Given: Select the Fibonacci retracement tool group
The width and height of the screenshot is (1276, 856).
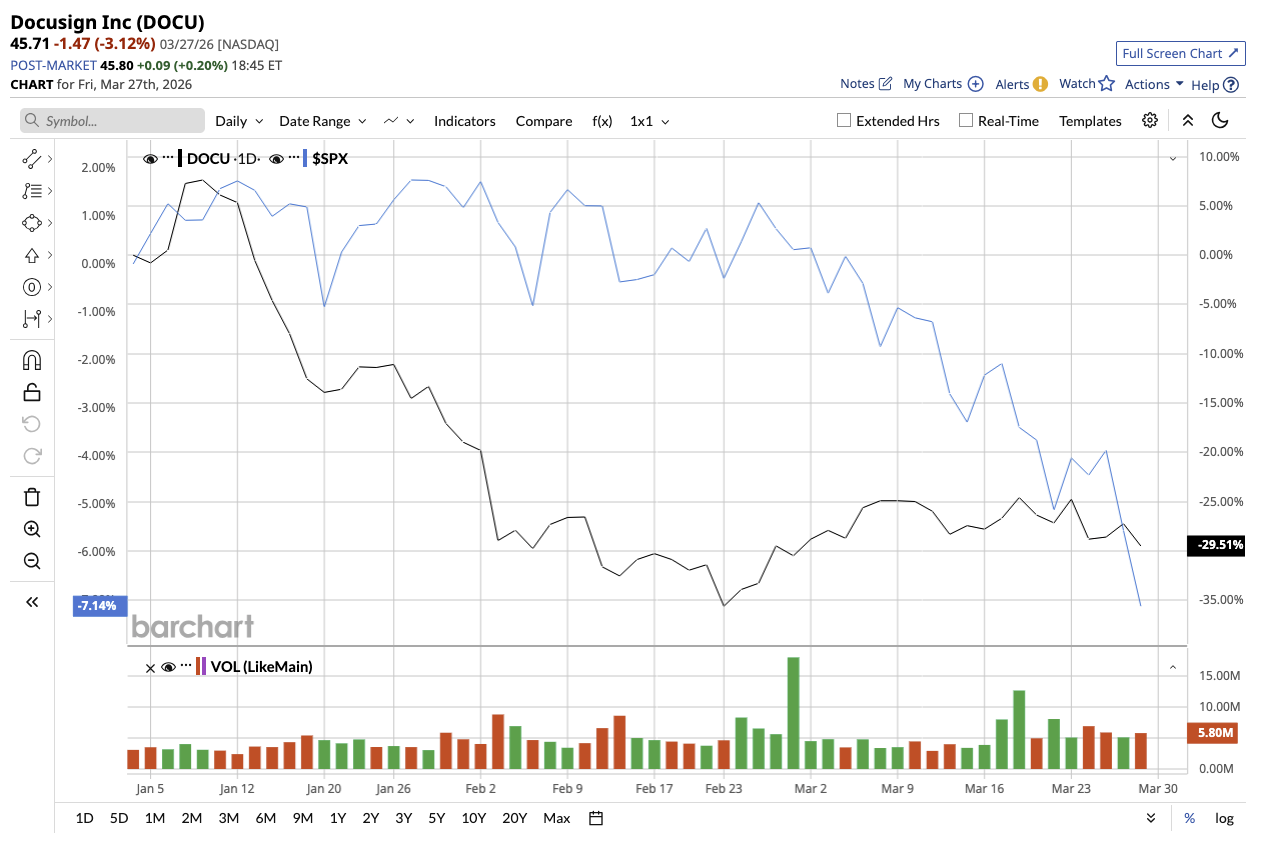Looking at the screenshot, I should pos(32,190).
